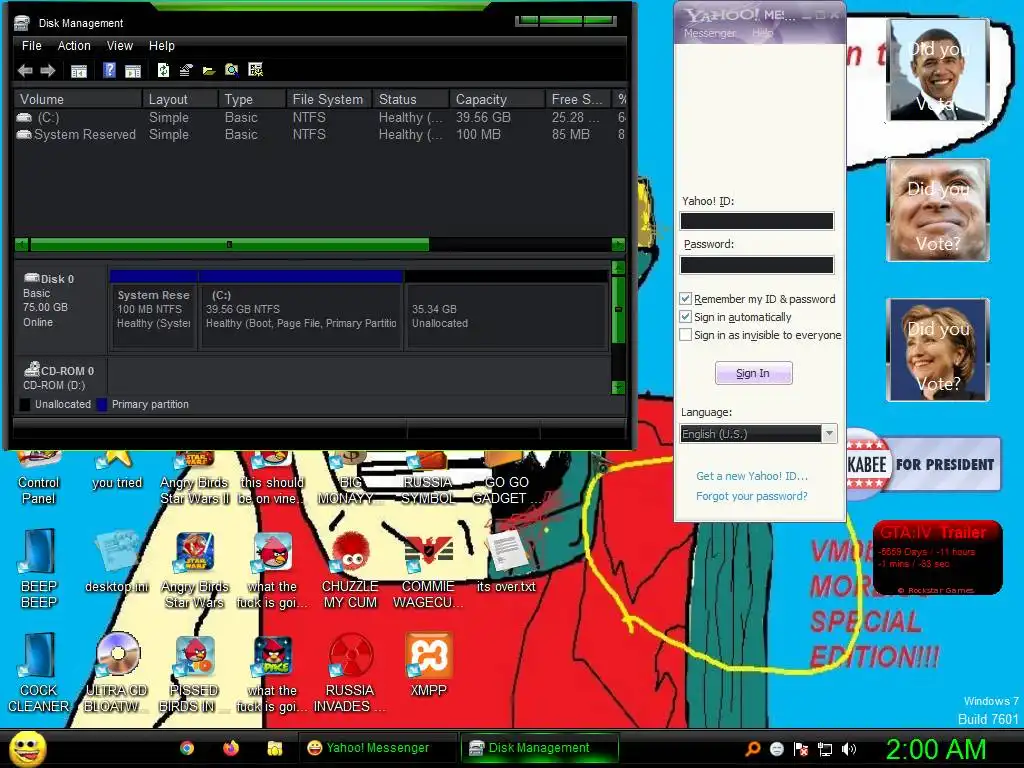1024x768 pixels.
Task: Click the Properties toolbar icon with hand
Action: (186, 70)
